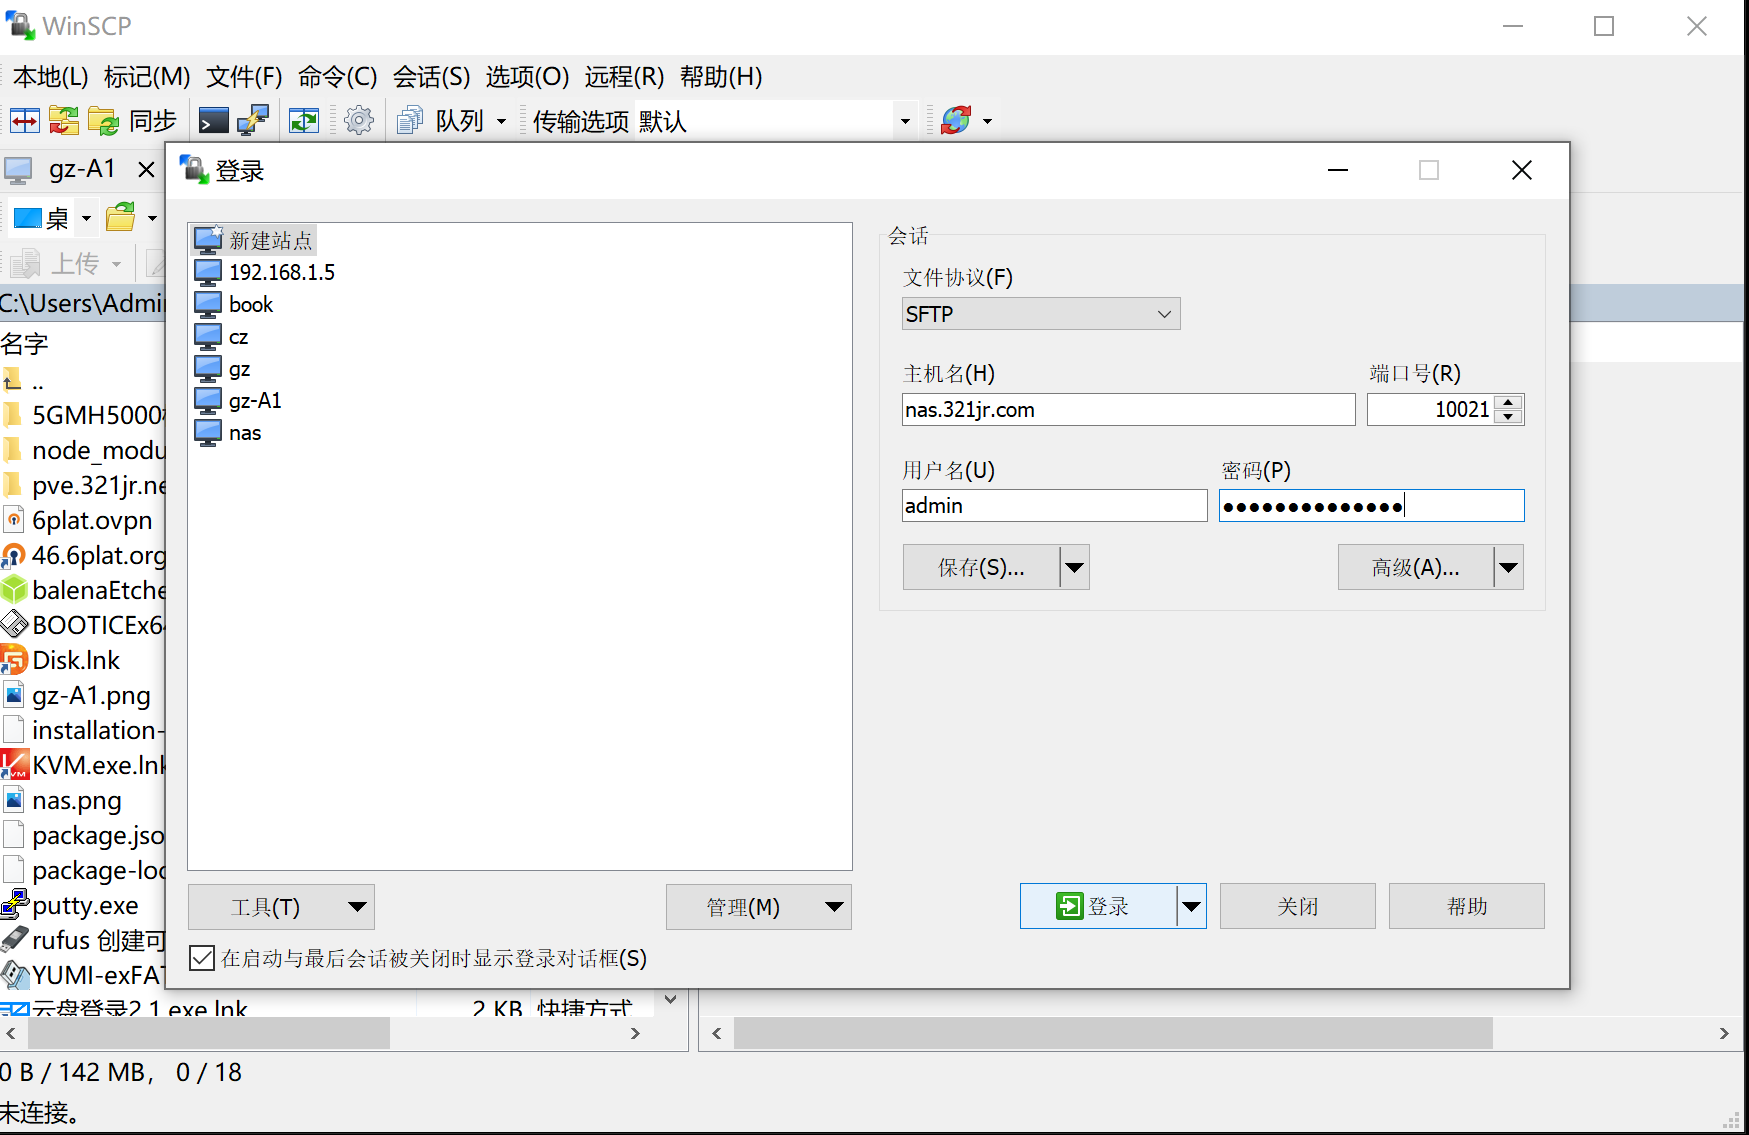
Task: Decrease port number with down stepper
Action: pos(1509,416)
